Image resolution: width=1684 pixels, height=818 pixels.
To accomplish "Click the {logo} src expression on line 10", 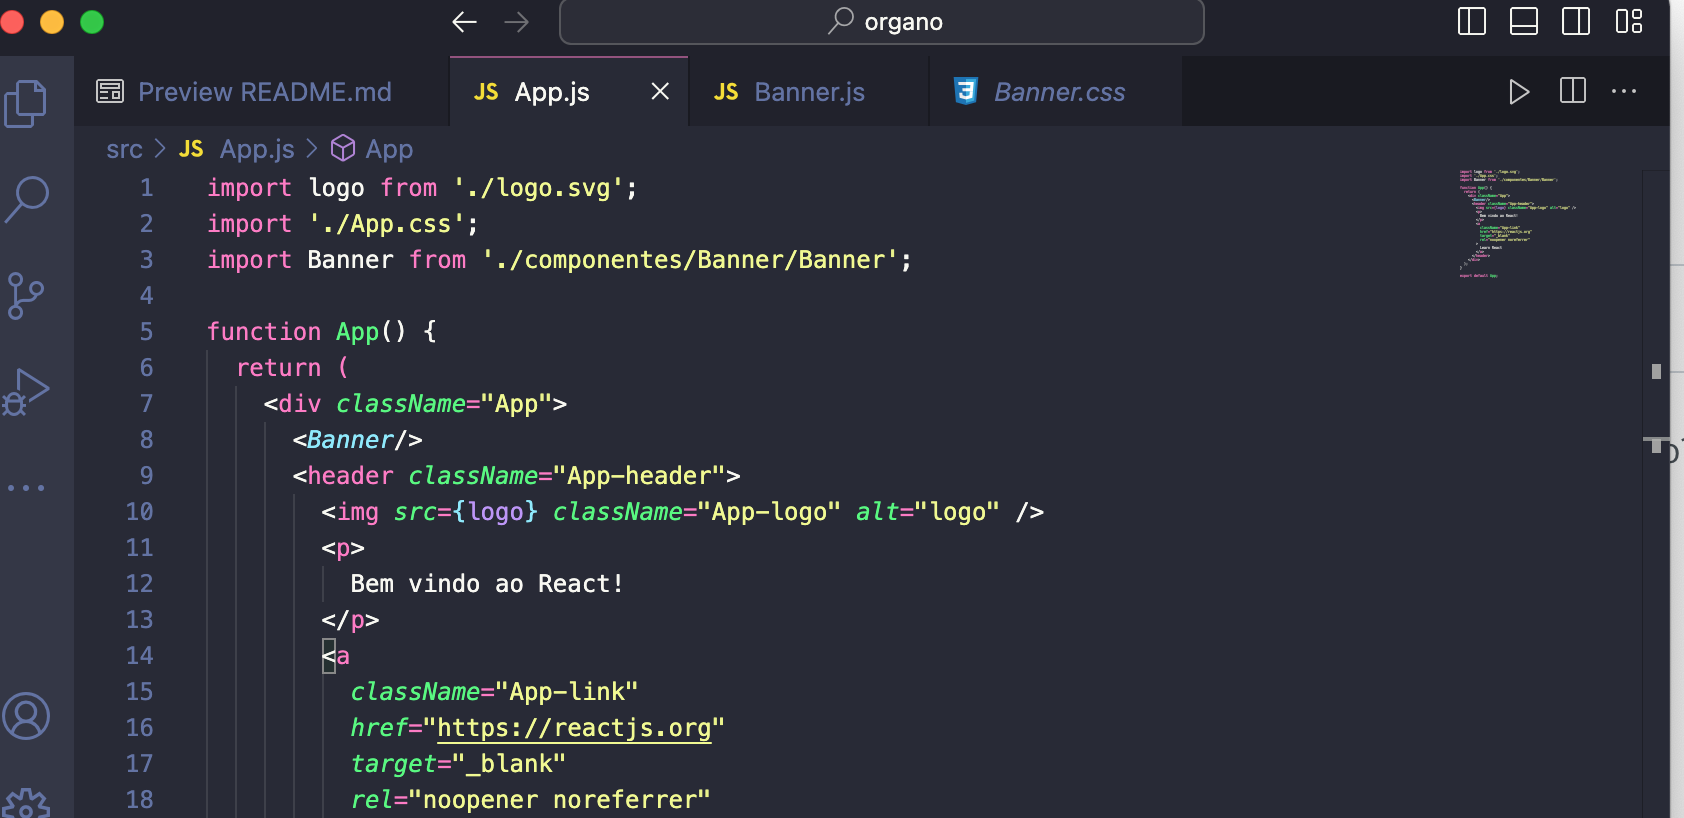I will click(495, 512).
